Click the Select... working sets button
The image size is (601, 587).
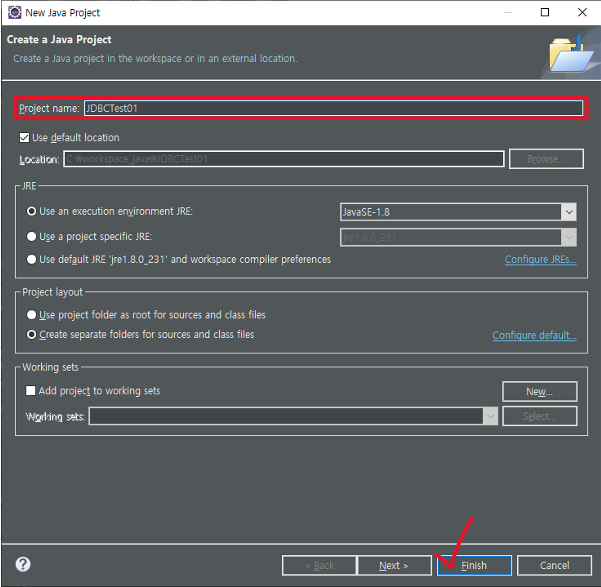pos(540,416)
